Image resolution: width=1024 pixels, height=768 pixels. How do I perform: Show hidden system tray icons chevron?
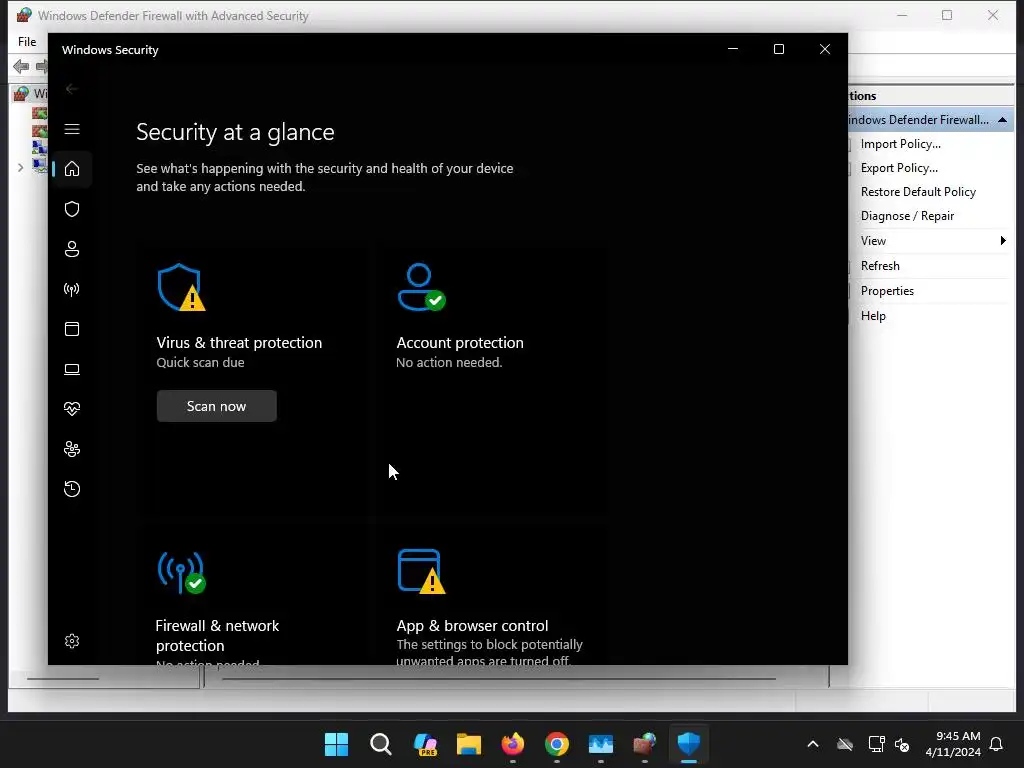[x=813, y=744]
